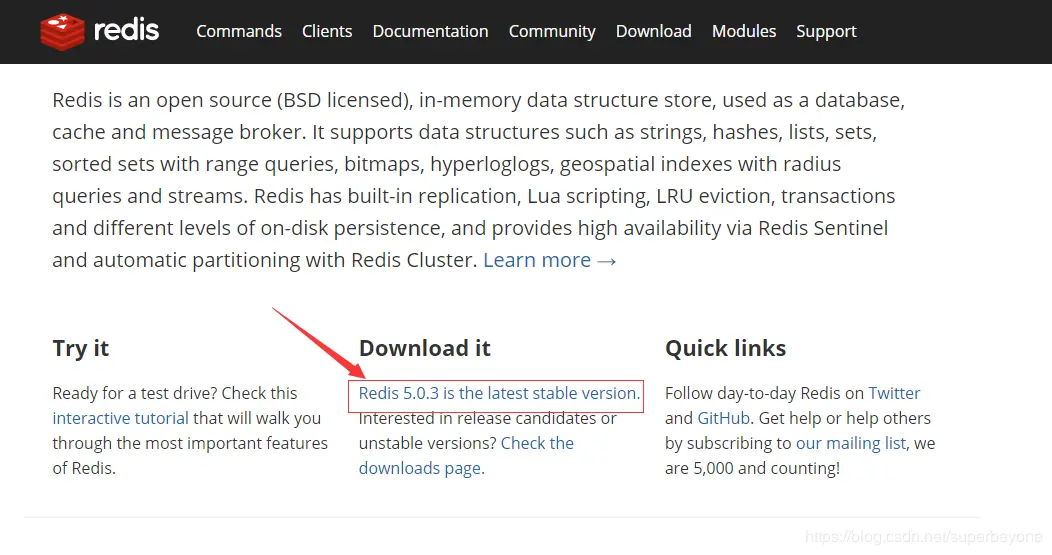Click Redis 5.0.3 latest stable version link
1052x555 pixels.
[x=498, y=393]
